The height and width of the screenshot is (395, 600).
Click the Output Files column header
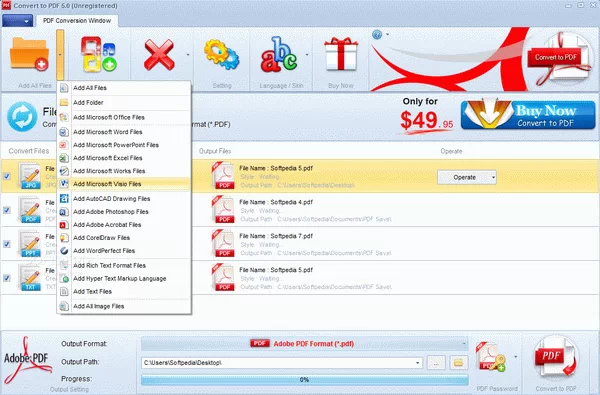pos(215,151)
